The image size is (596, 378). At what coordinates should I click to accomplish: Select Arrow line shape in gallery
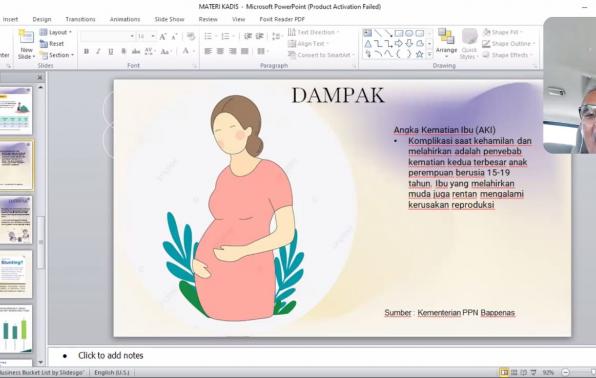[388, 33]
